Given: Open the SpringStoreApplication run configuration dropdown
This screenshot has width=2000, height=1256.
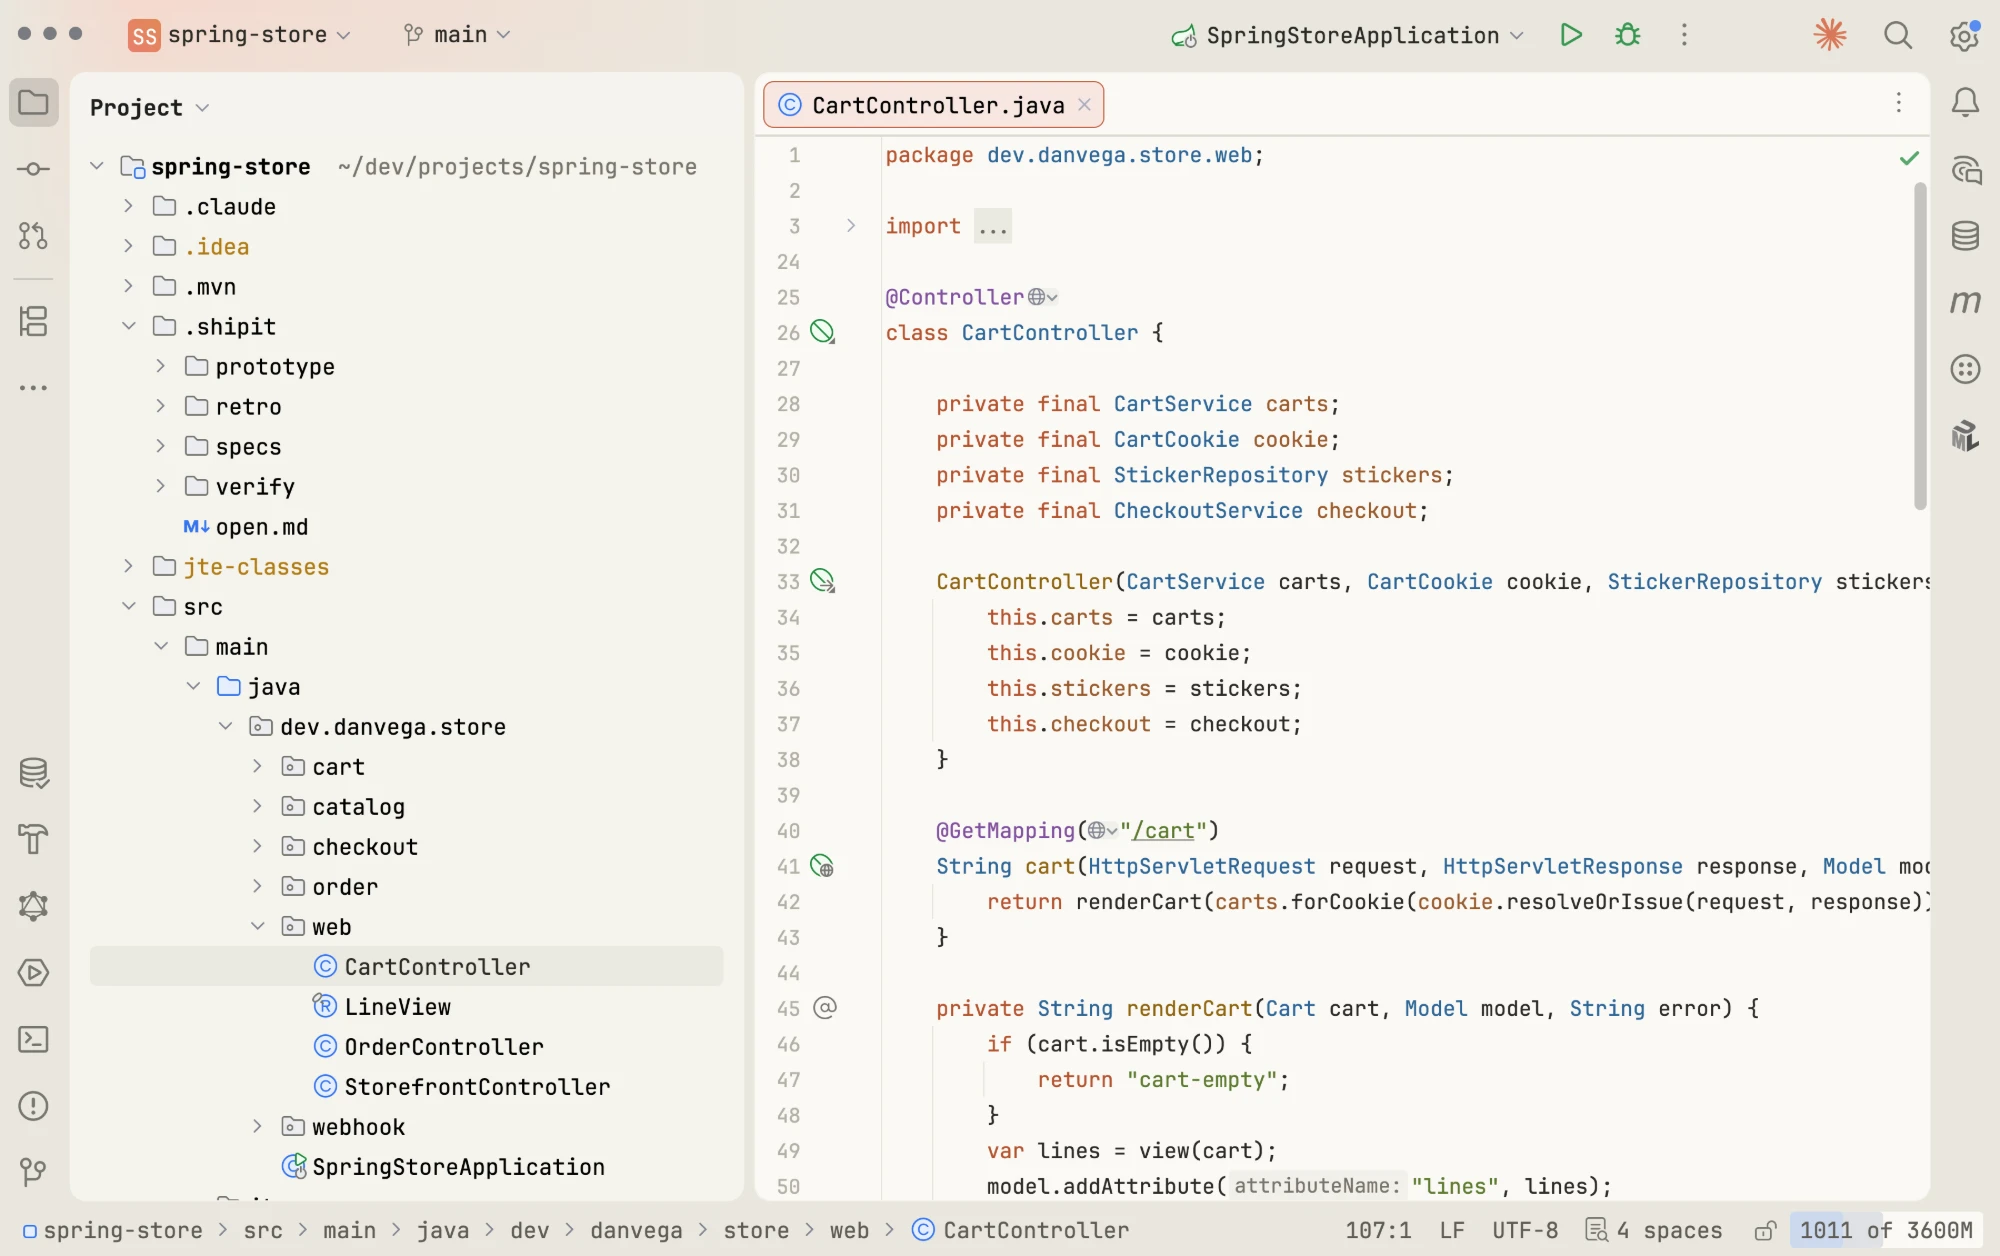Looking at the screenshot, I should (1348, 35).
